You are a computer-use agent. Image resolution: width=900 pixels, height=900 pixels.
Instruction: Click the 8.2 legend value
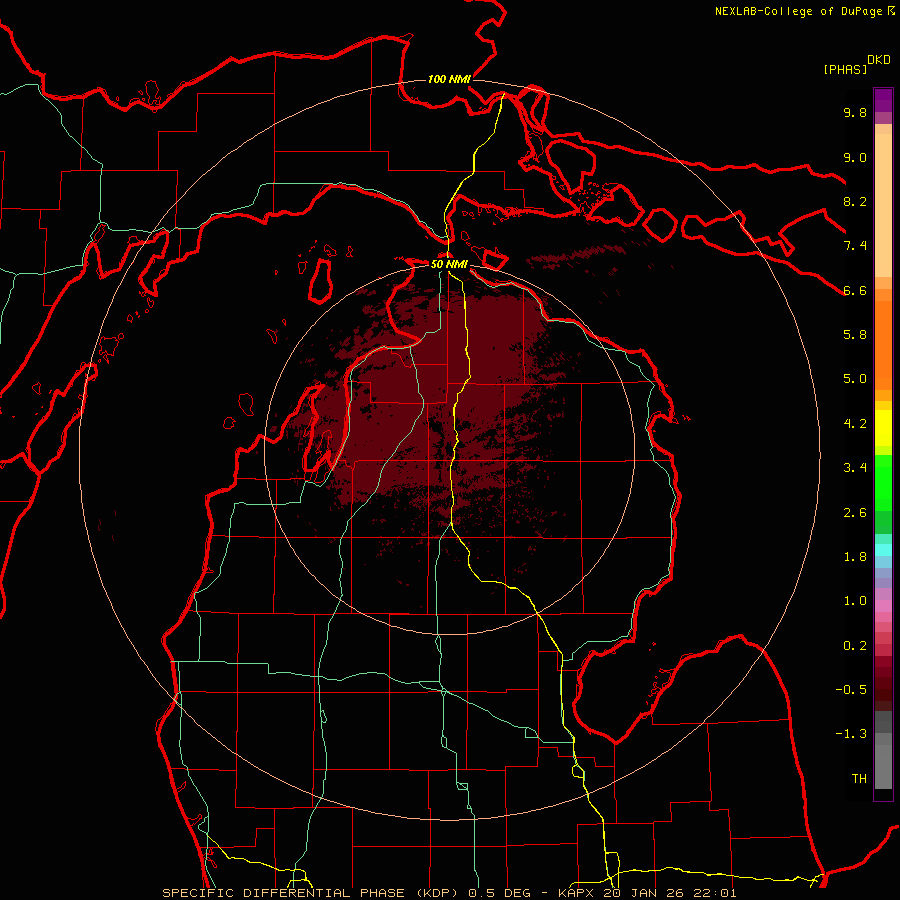coord(855,201)
